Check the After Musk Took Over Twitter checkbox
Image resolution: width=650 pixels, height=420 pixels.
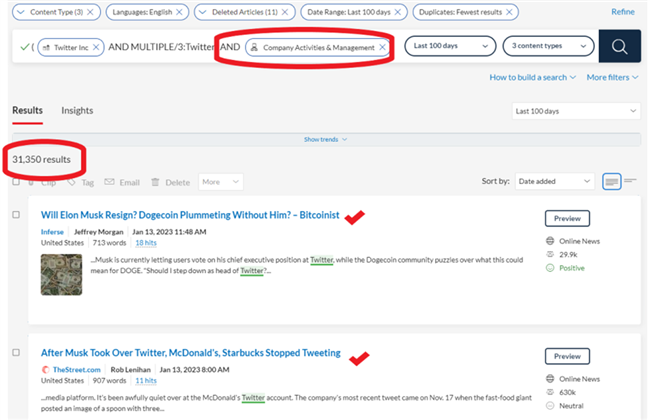tap(16, 352)
